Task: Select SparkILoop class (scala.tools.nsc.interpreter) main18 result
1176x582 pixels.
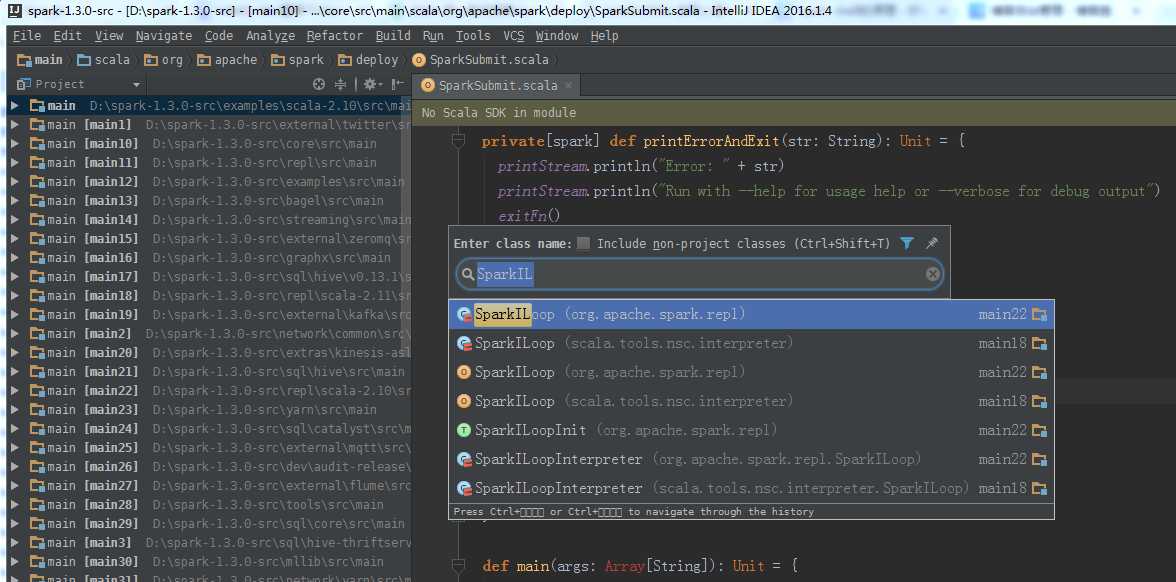Action: (x=752, y=344)
